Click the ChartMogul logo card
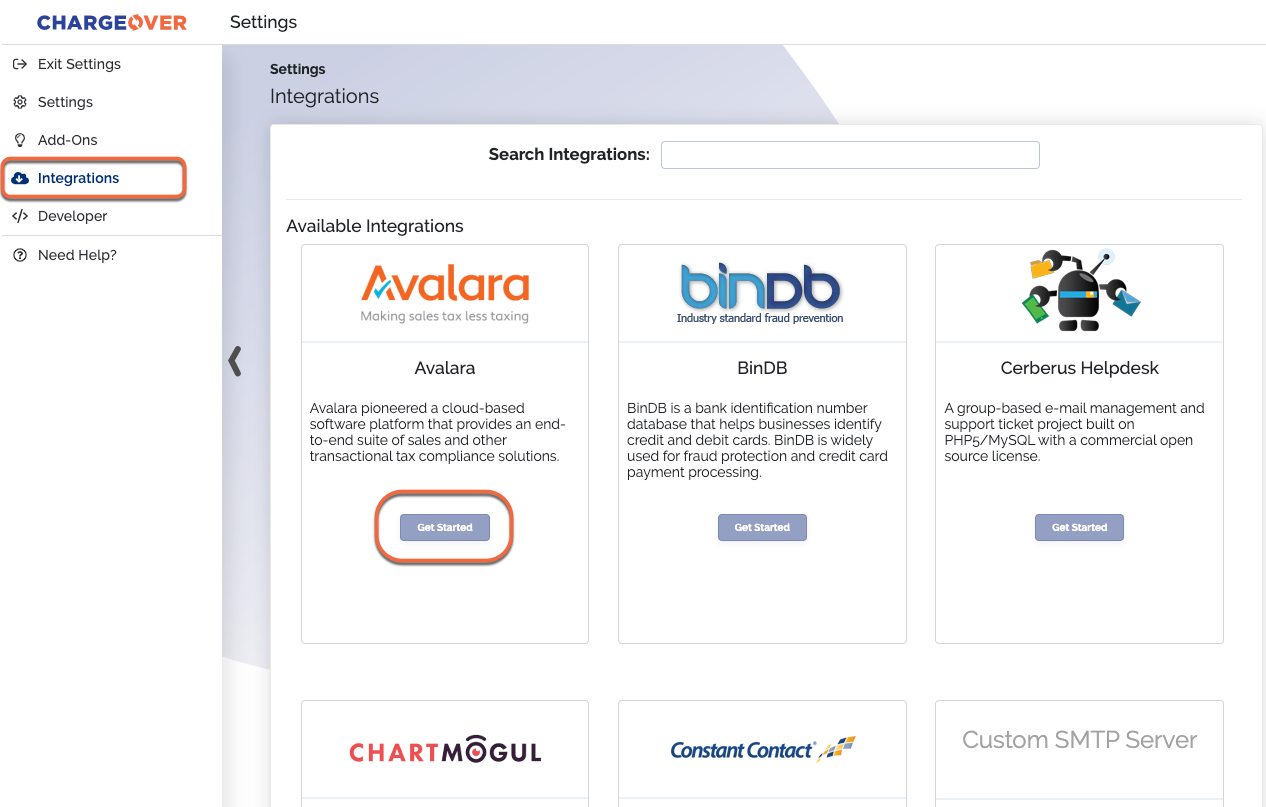This screenshot has height=807, width=1266. pyautogui.click(x=445, y=752)
